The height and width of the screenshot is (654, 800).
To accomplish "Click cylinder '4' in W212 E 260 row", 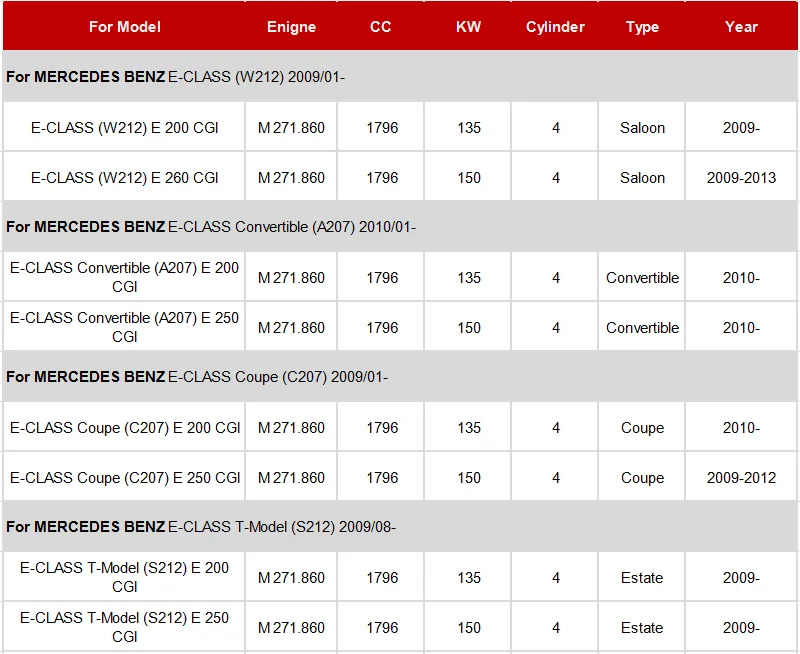I will pyautogui.click(x=556, y=178).
